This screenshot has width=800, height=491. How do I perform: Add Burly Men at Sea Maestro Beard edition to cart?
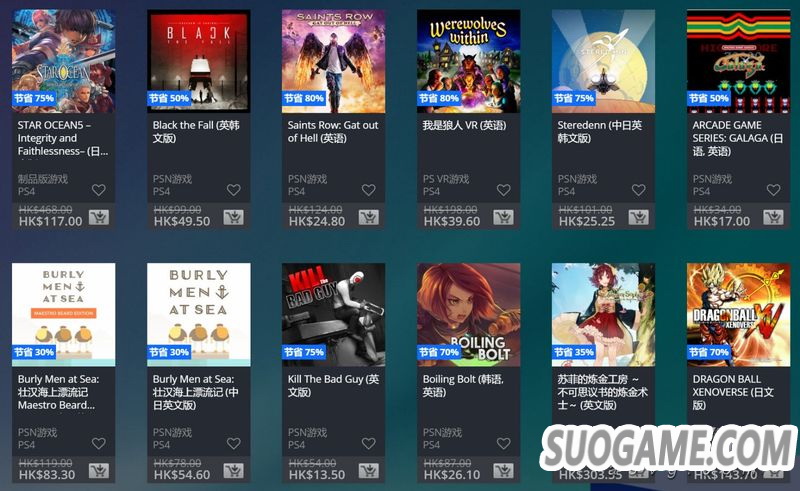click(x=99, y=471)
